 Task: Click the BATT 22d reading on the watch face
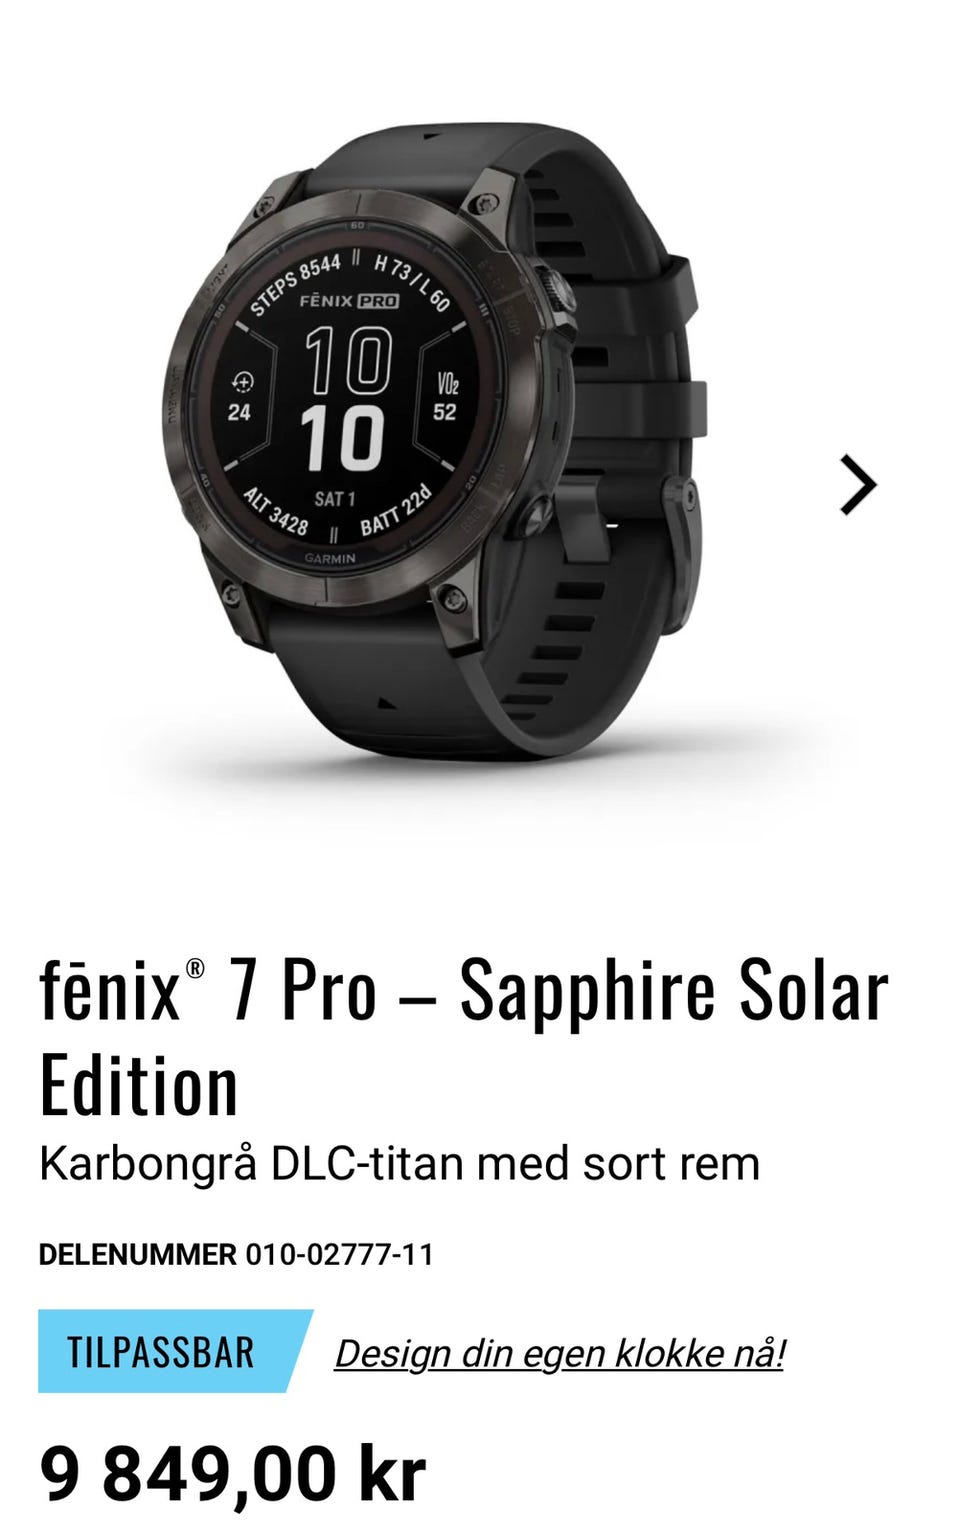395,510
